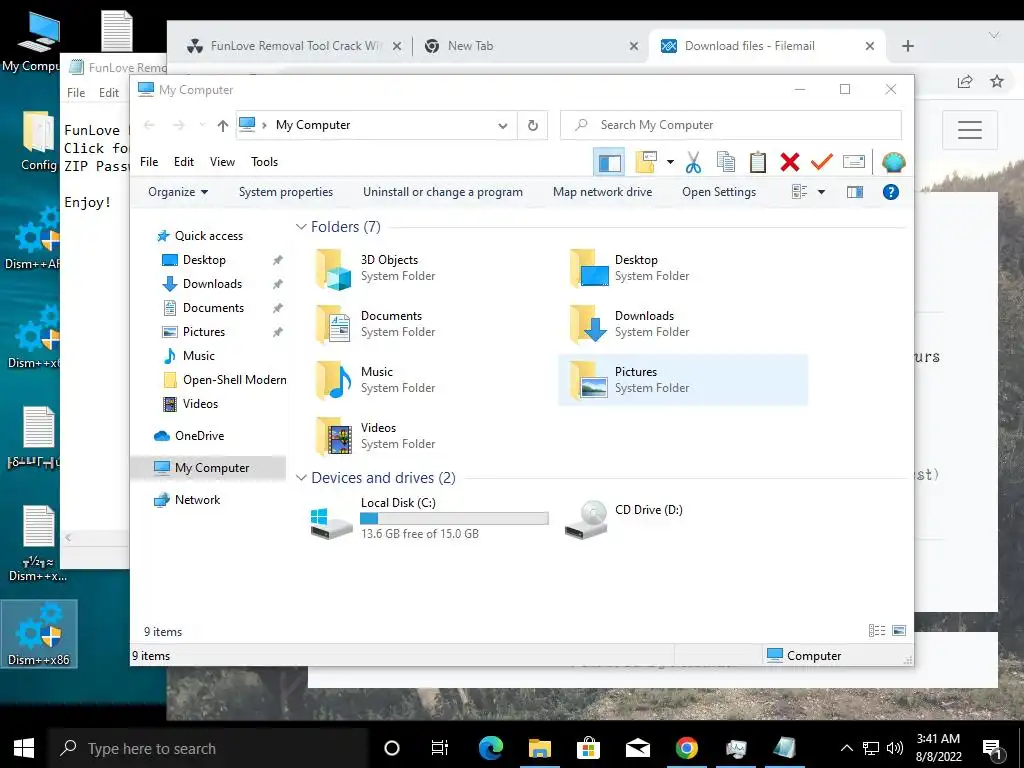Click the Refresh button by address bar
This screenshot has width=1024, height=768.
(533, 125)
